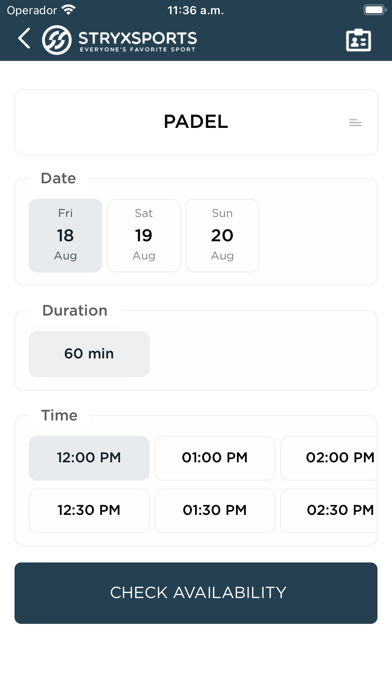
Task: Open the member ID card icon
Action: click(358, 40)
